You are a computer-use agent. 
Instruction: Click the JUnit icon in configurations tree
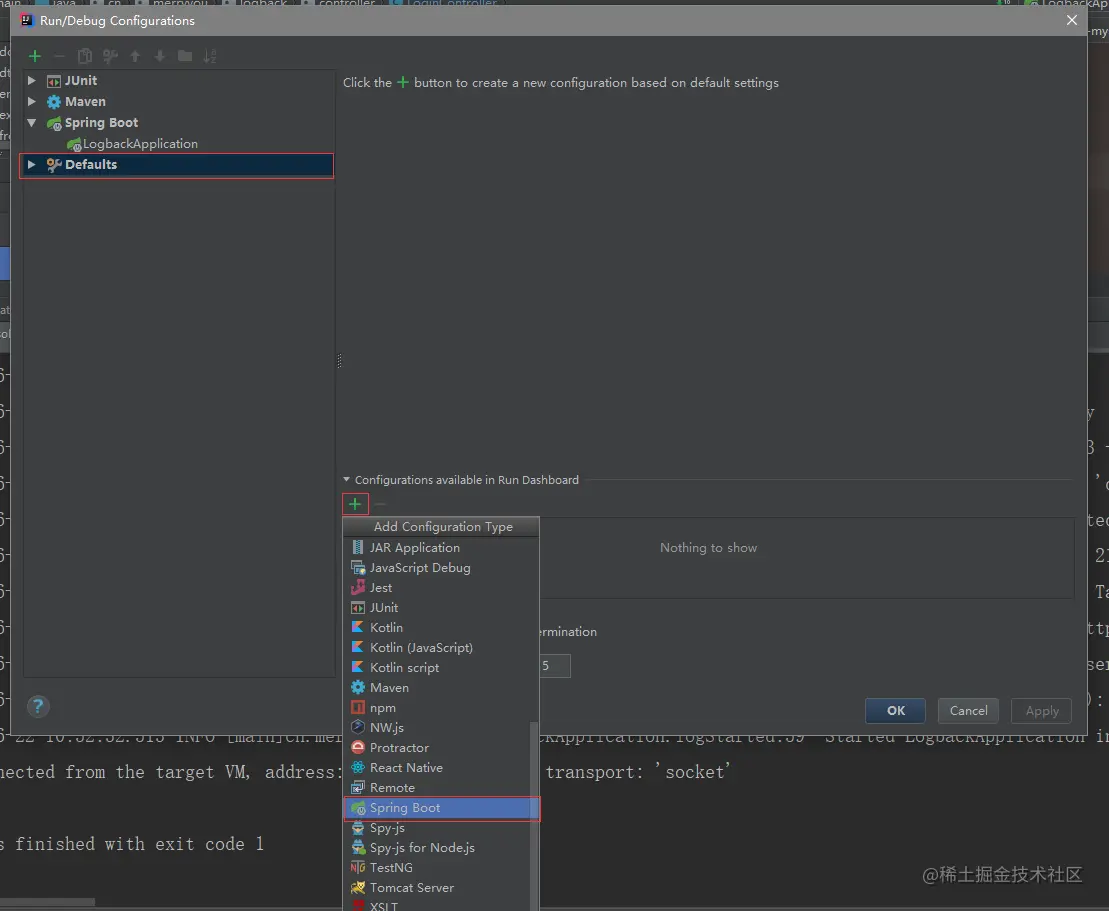(54, 81)
